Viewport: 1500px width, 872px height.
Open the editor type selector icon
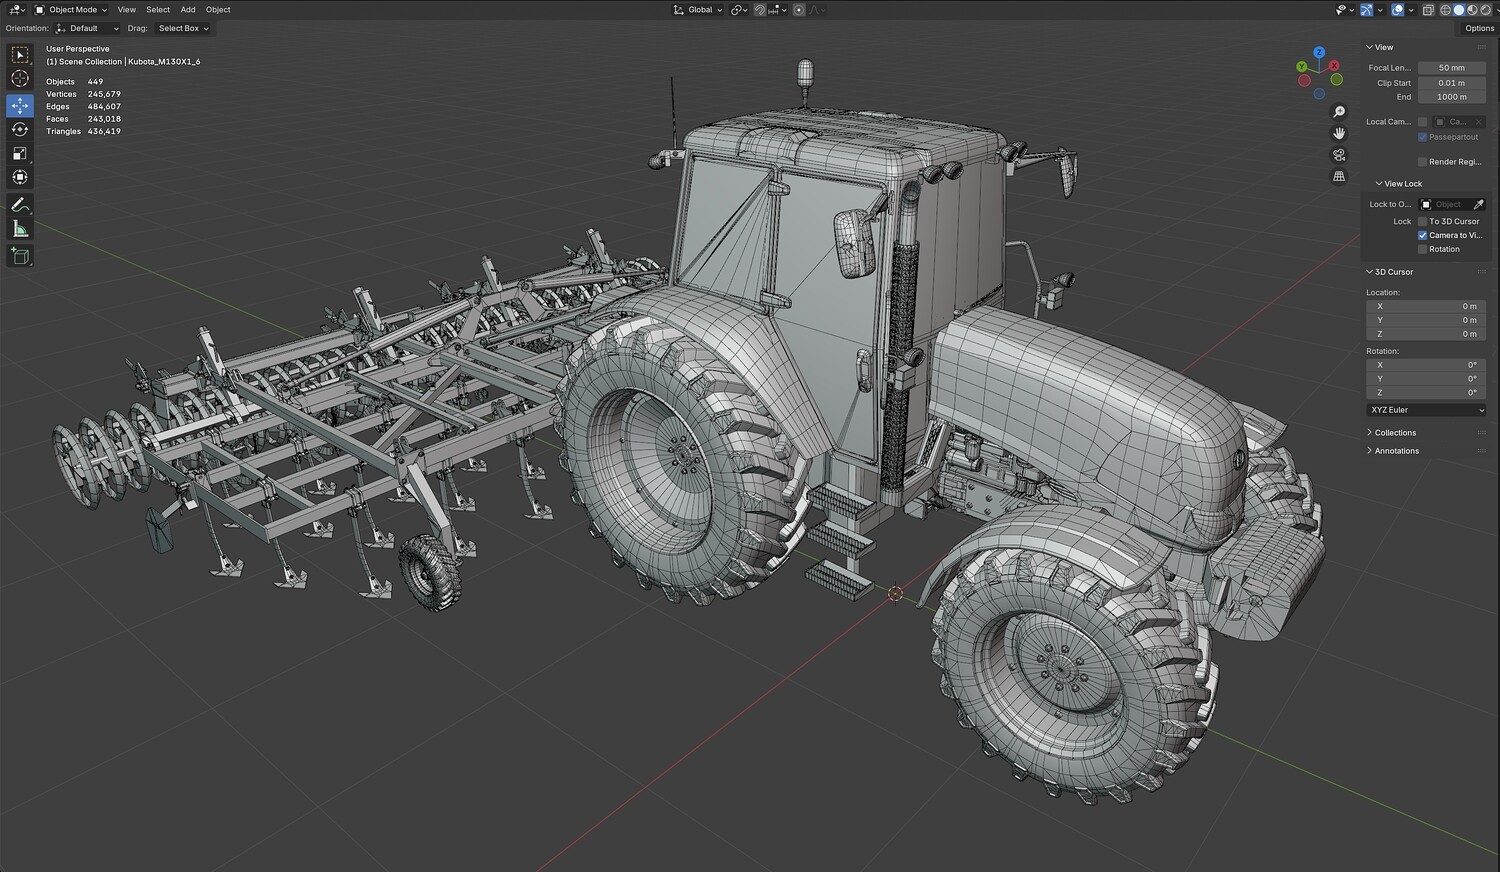[17, 10]
